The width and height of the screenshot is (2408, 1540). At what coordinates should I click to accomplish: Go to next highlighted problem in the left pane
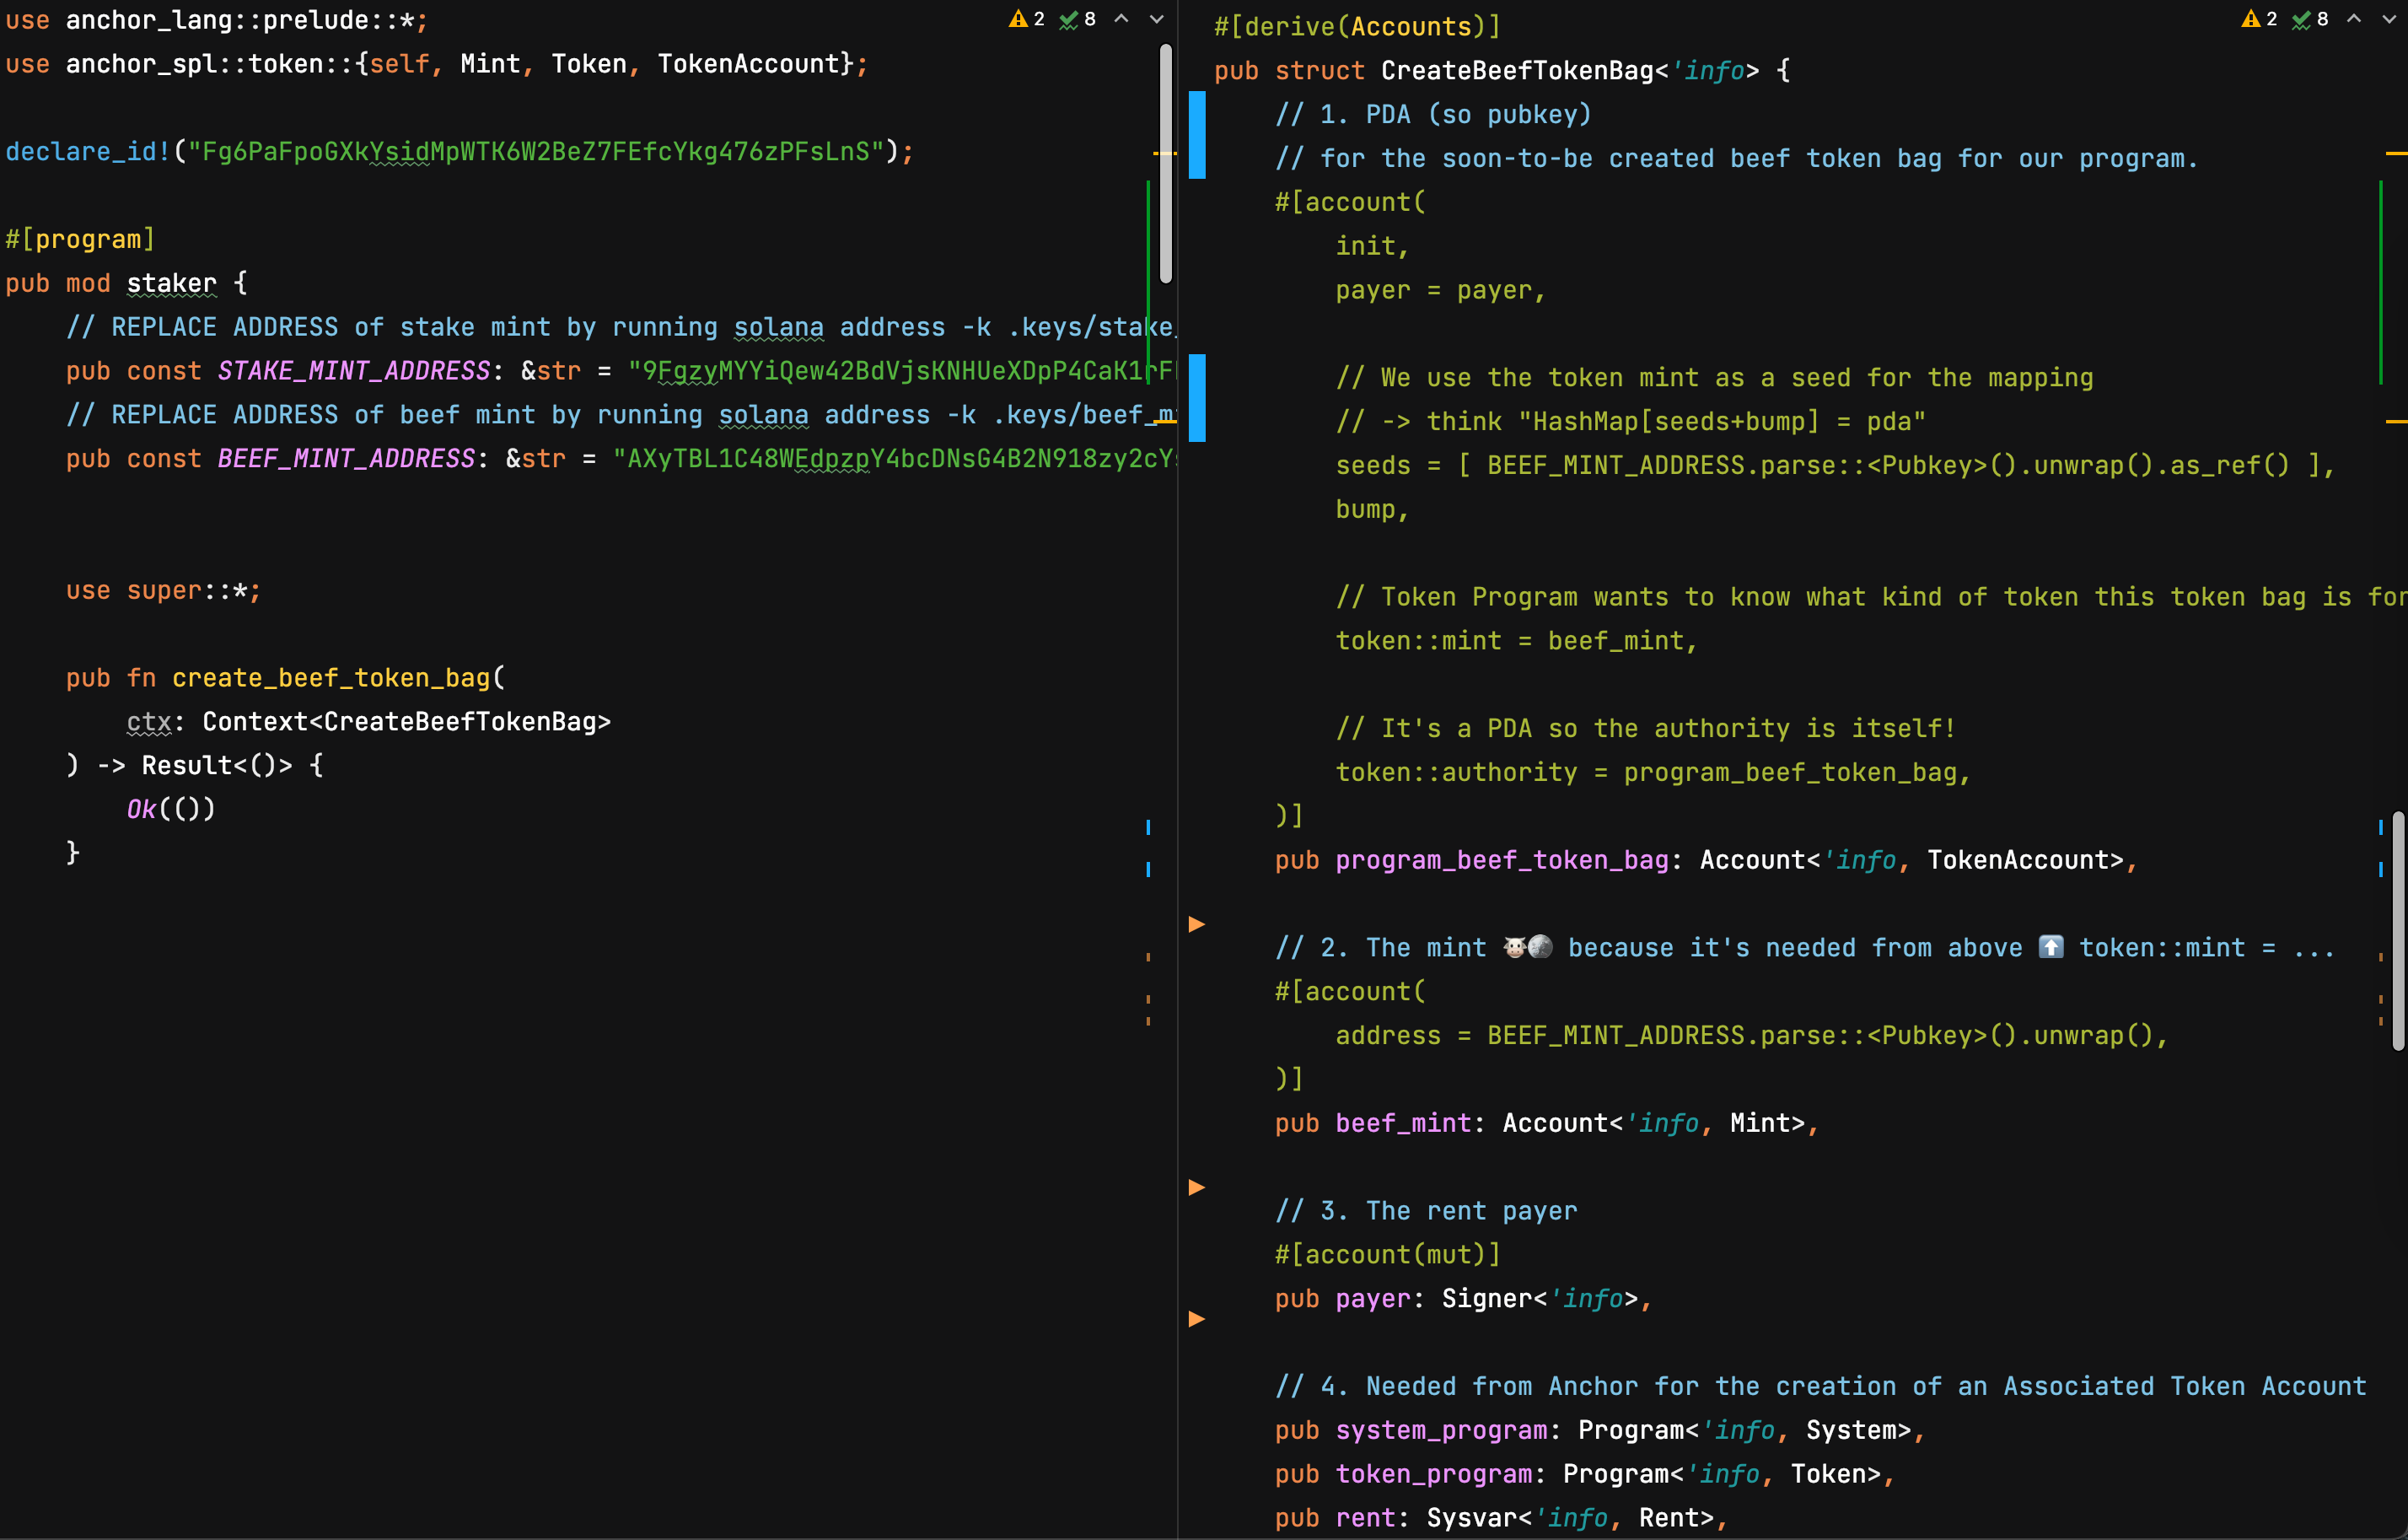point(1157,19)
